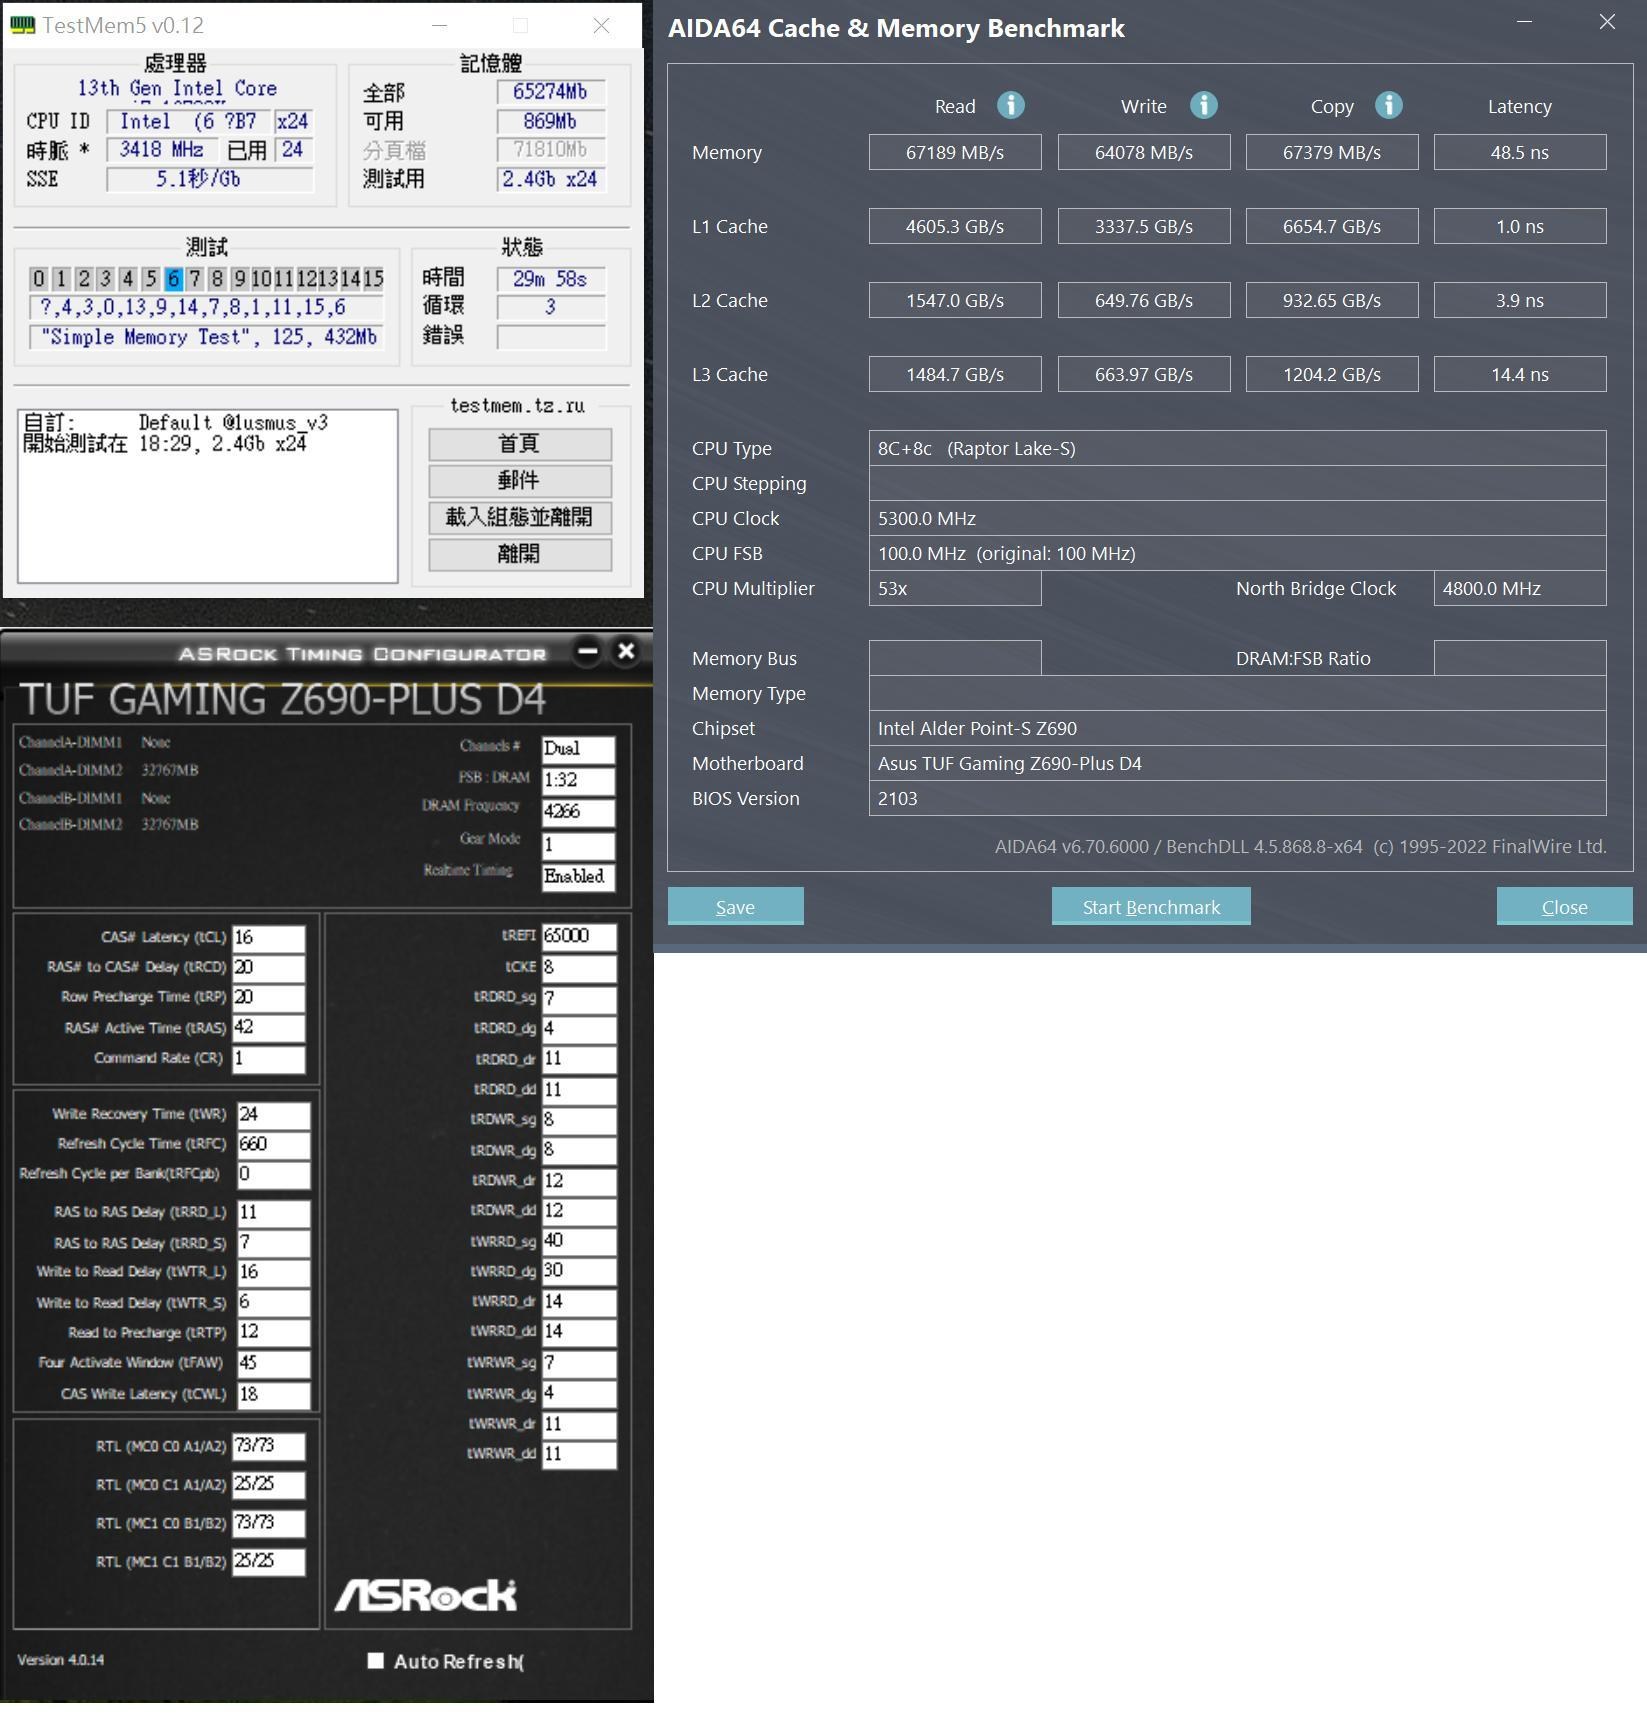Edit the DRAM Frequency field
This screenshot has width=1647, height=1718.
pyautogui.click(x=578, y=813)
